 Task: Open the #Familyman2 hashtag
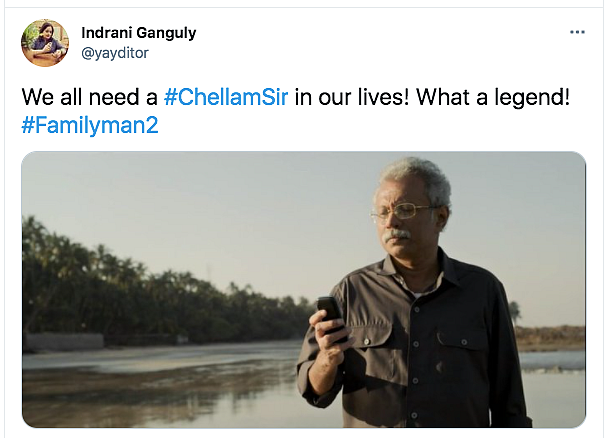point(90,126)
